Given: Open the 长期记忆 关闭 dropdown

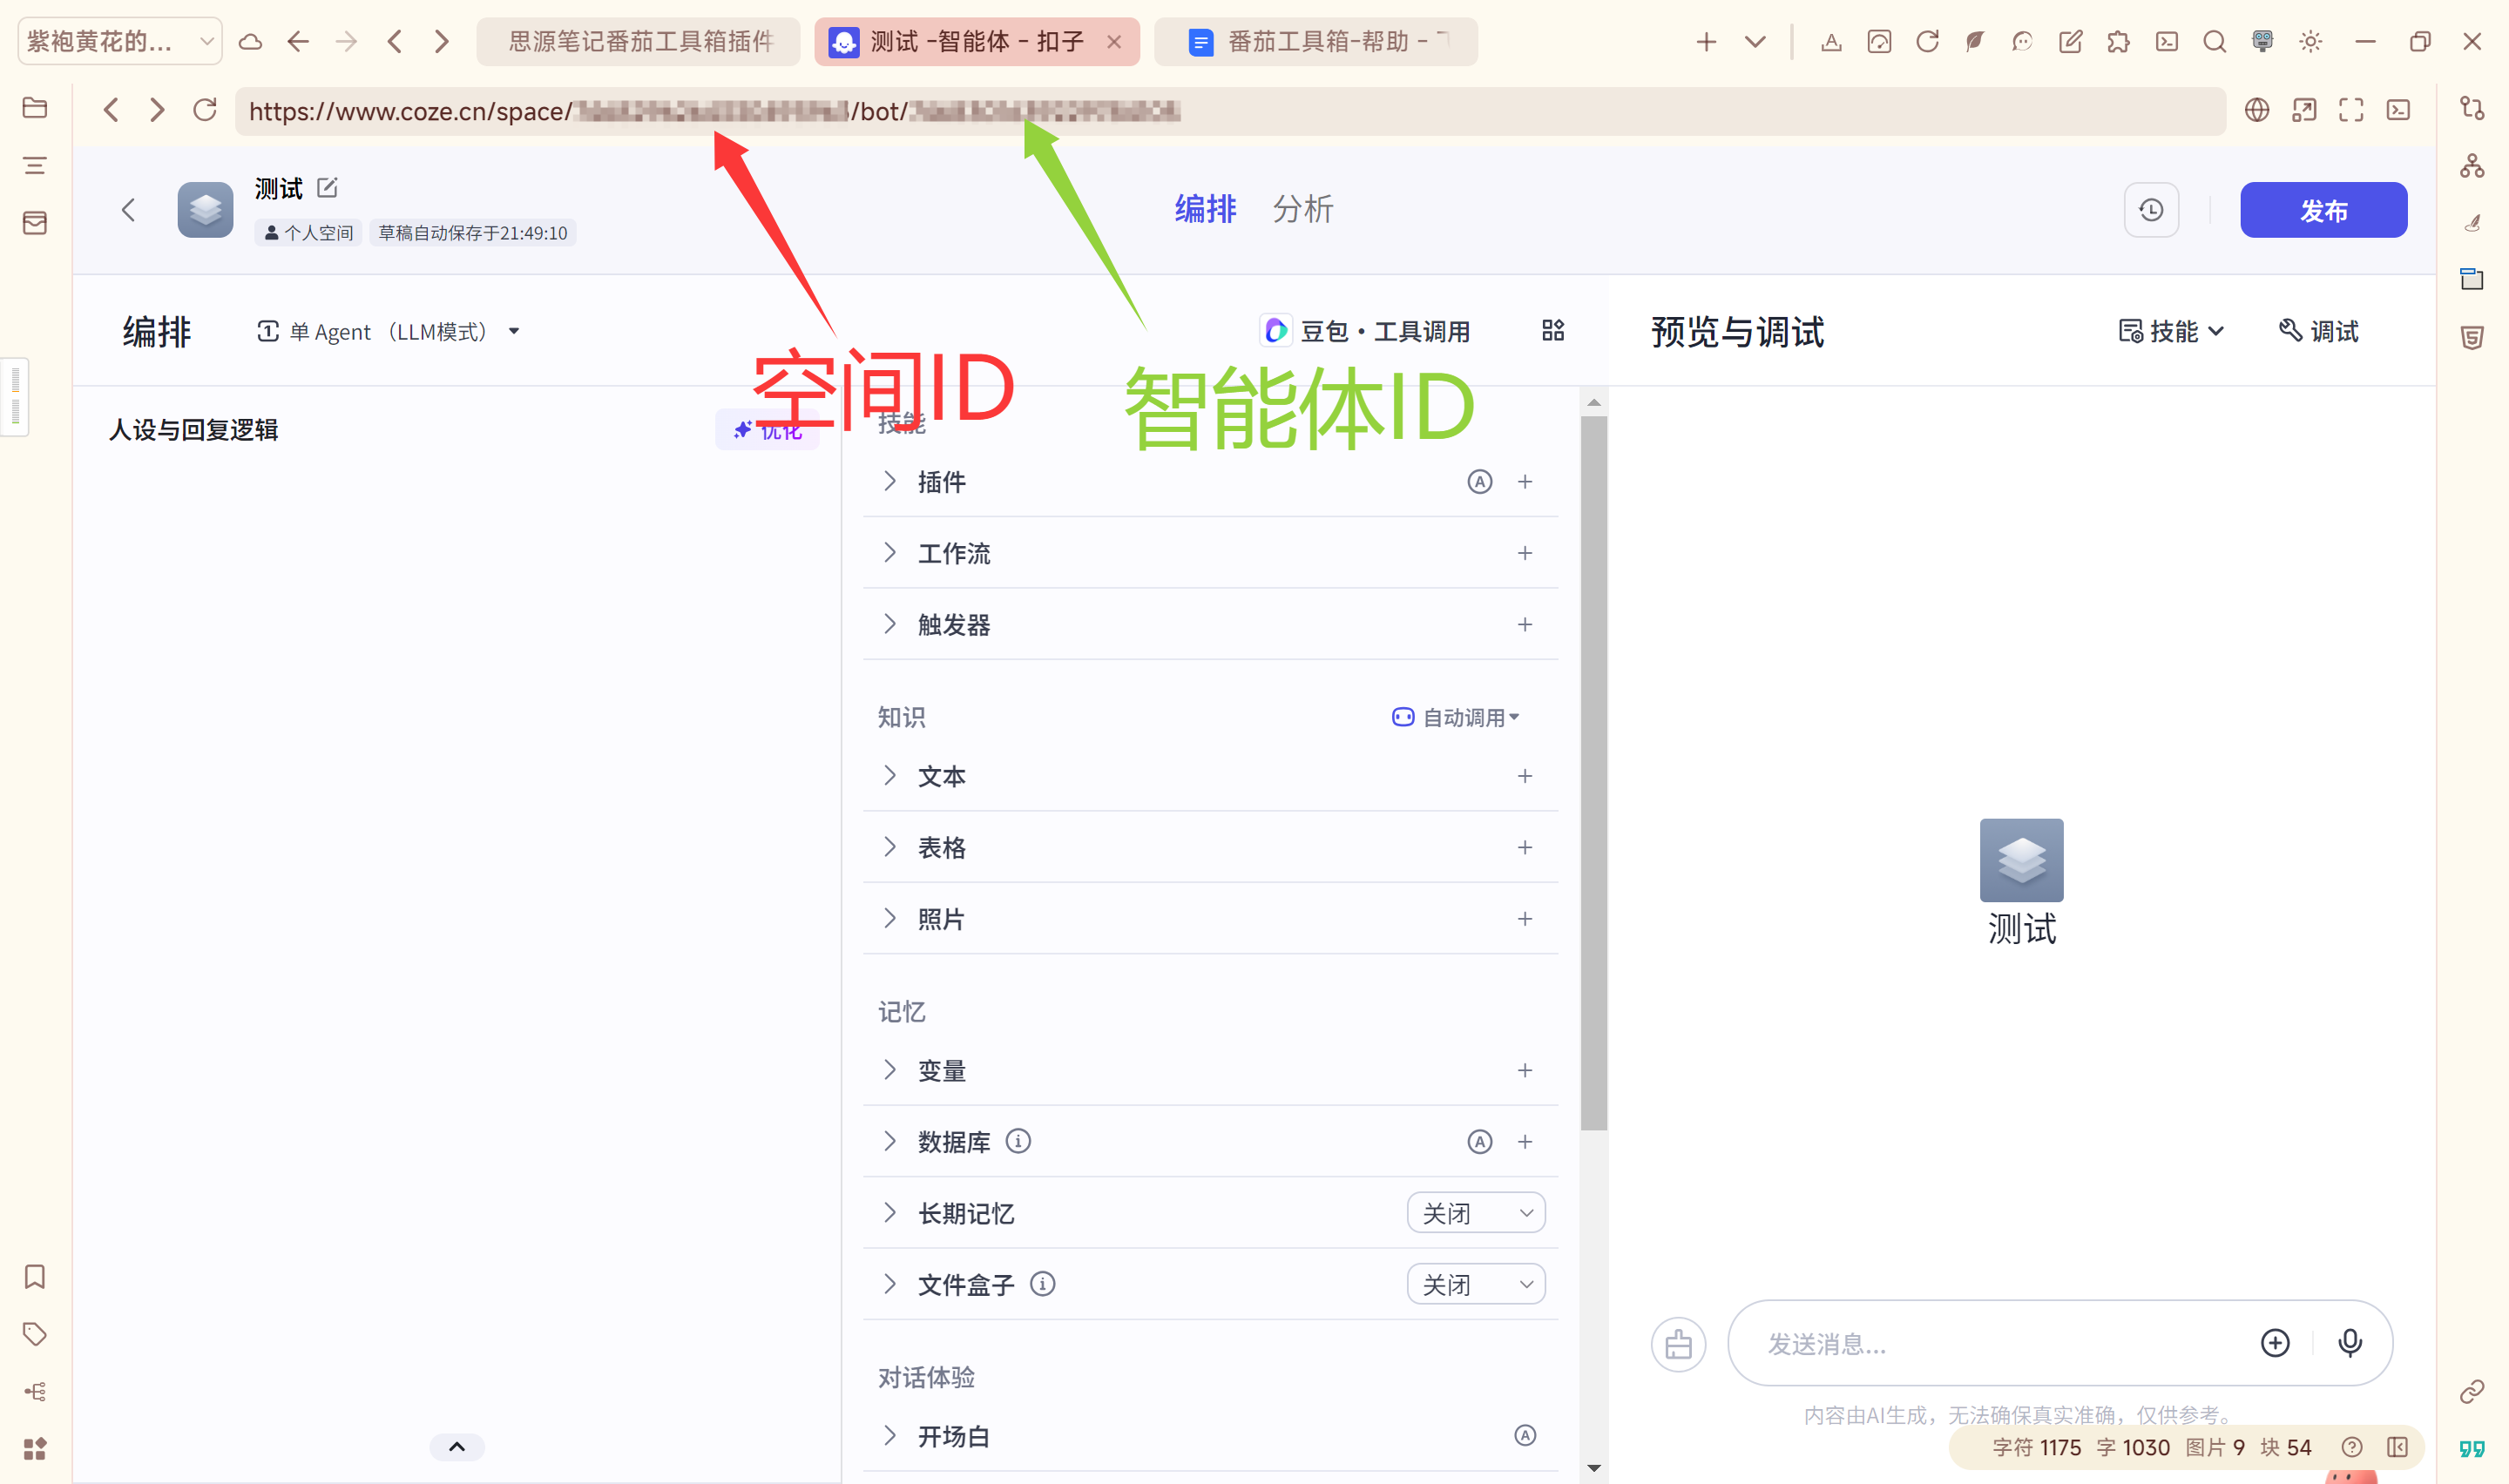Looking at the screenshot, I should [x=1475, y=1213].
